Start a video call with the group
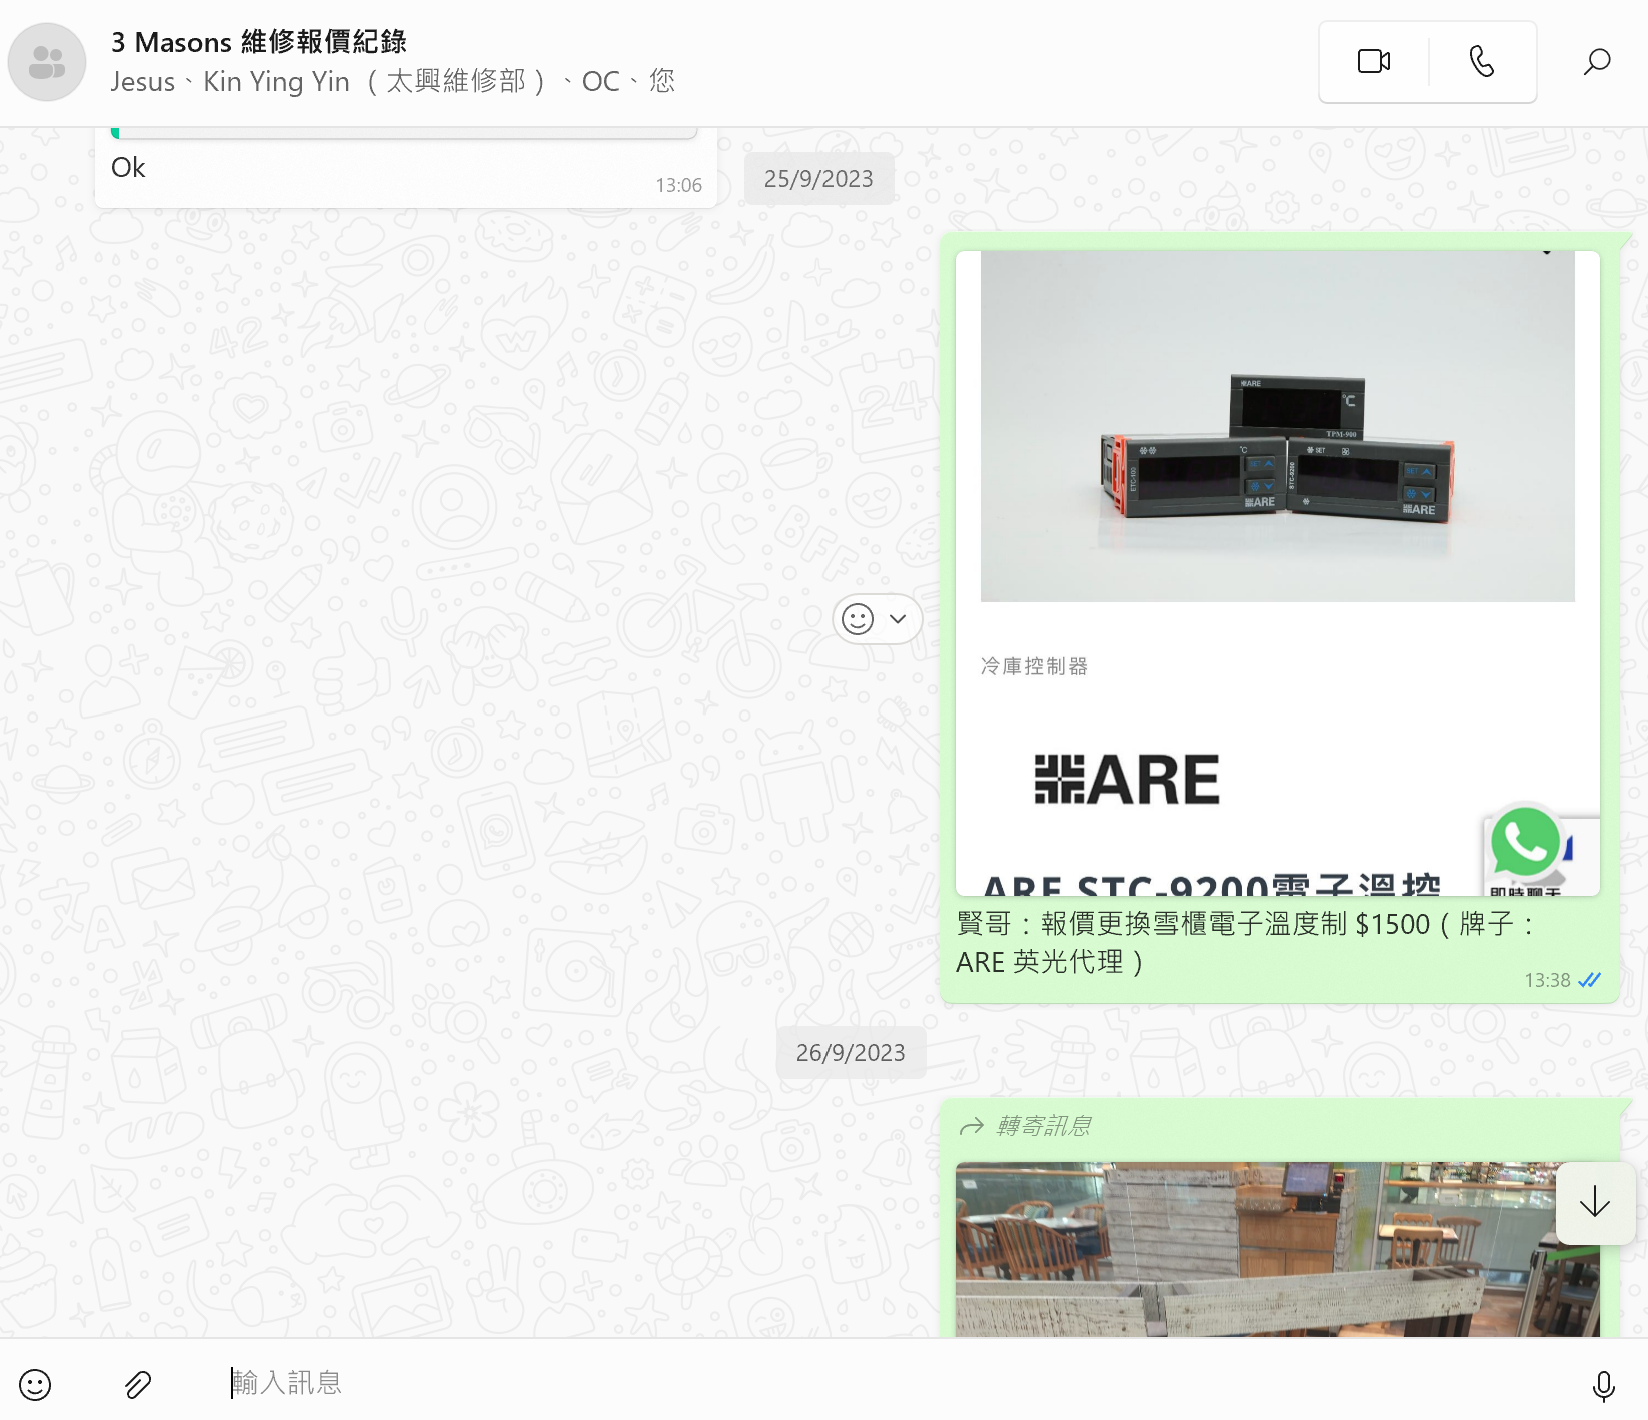 [1374, 62]
